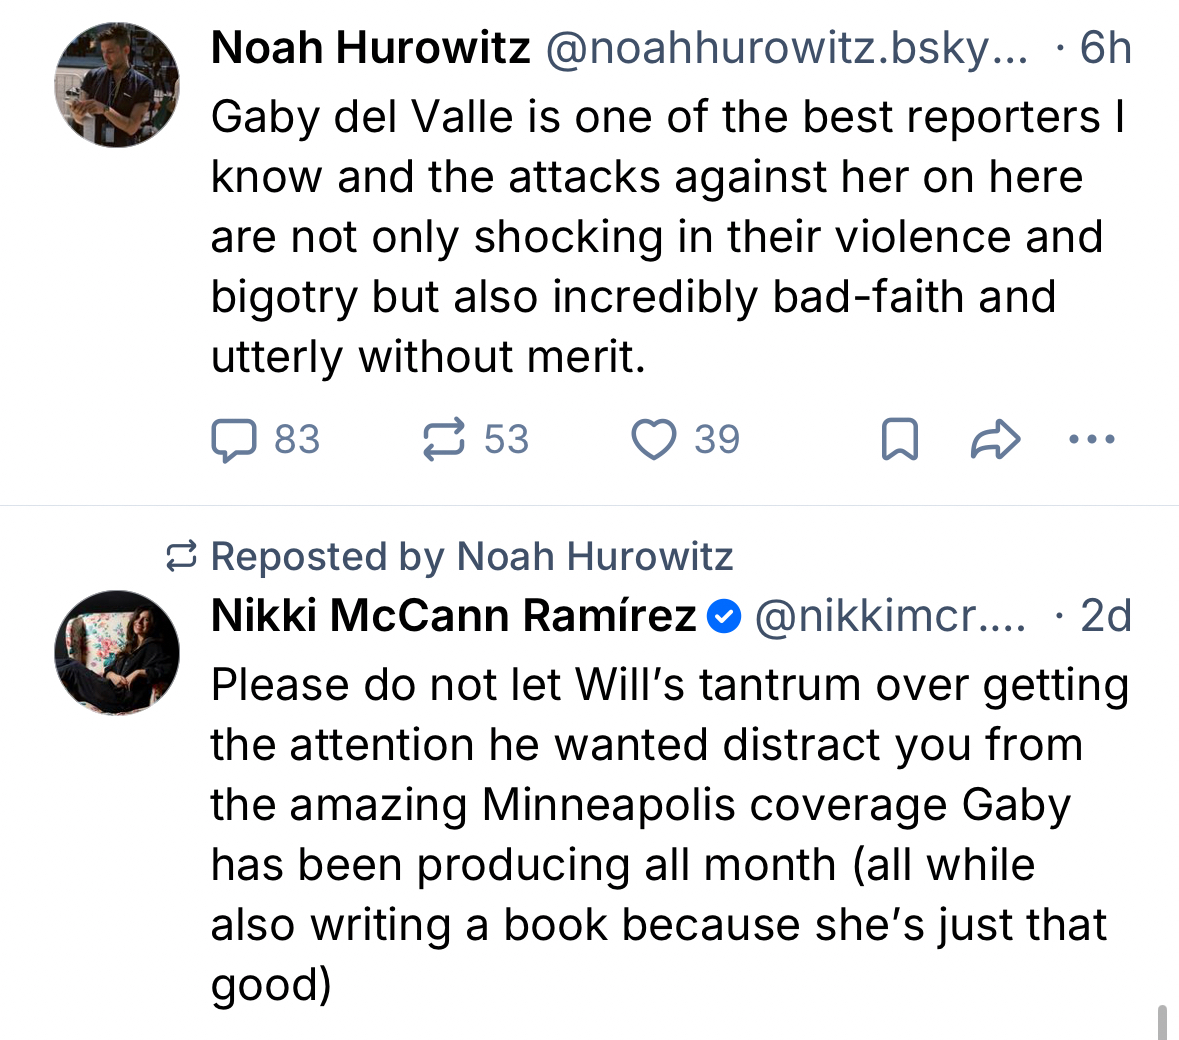
Task: Open Nikki McCann Ramírez's avatar
Action: (x=117, y=653)
